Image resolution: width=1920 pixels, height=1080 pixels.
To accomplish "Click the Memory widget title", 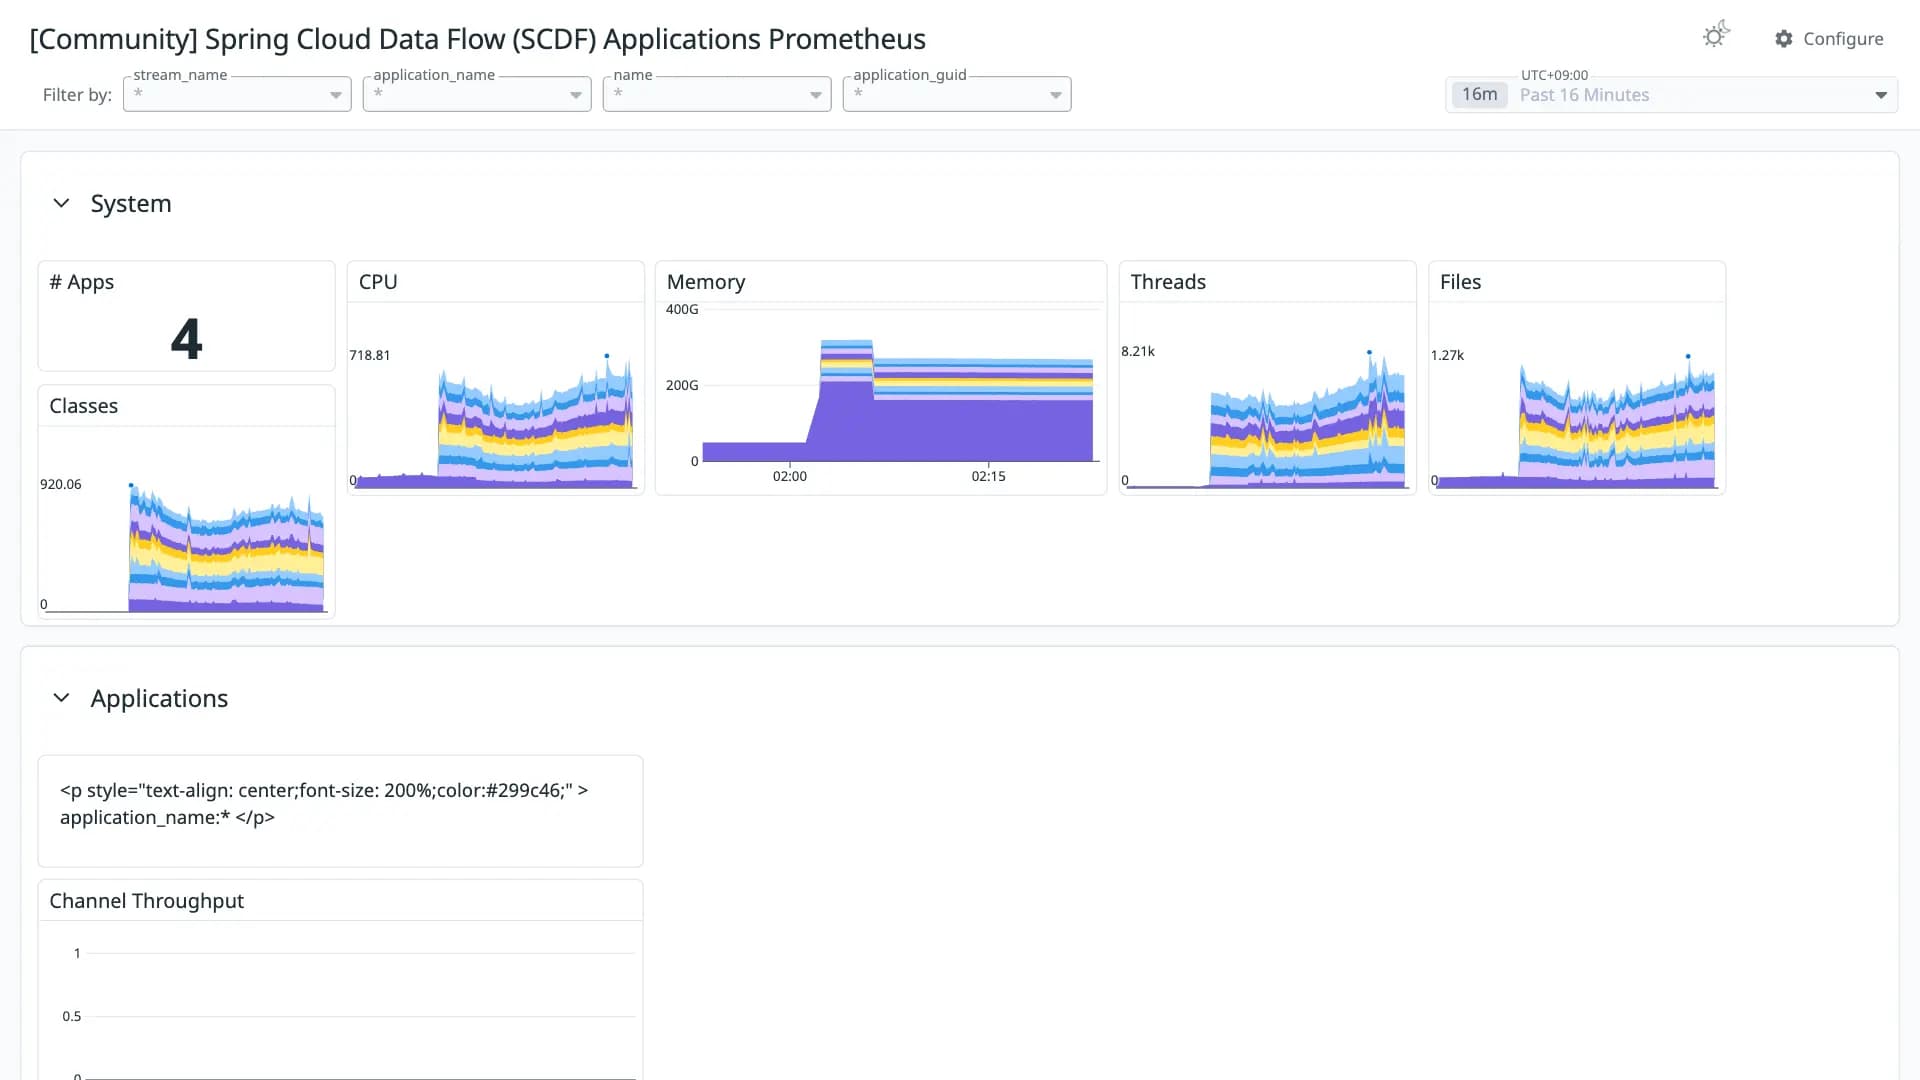I will pos(706,282).
